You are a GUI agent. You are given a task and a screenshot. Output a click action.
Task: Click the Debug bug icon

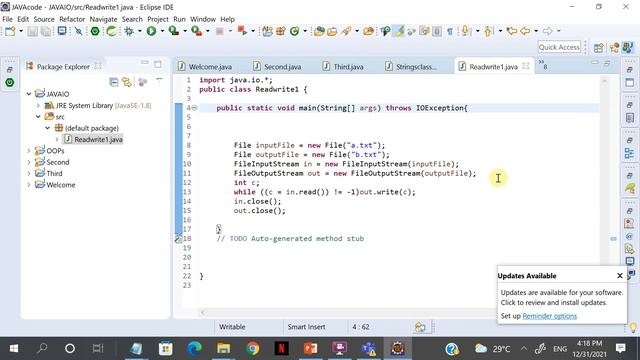pos(129,31)
